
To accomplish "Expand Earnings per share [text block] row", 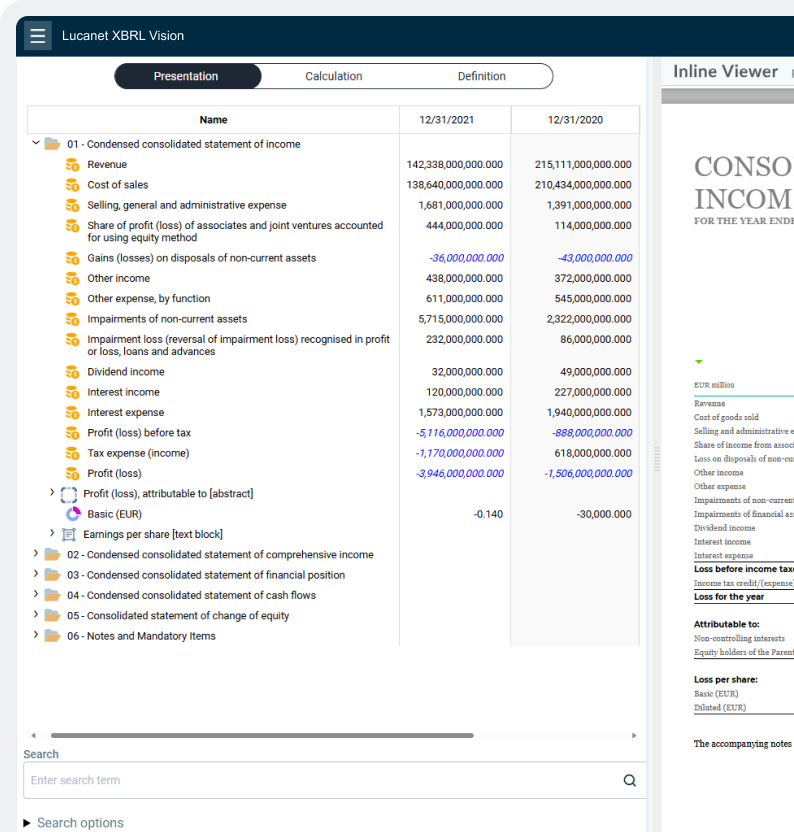I will [52, 533].
